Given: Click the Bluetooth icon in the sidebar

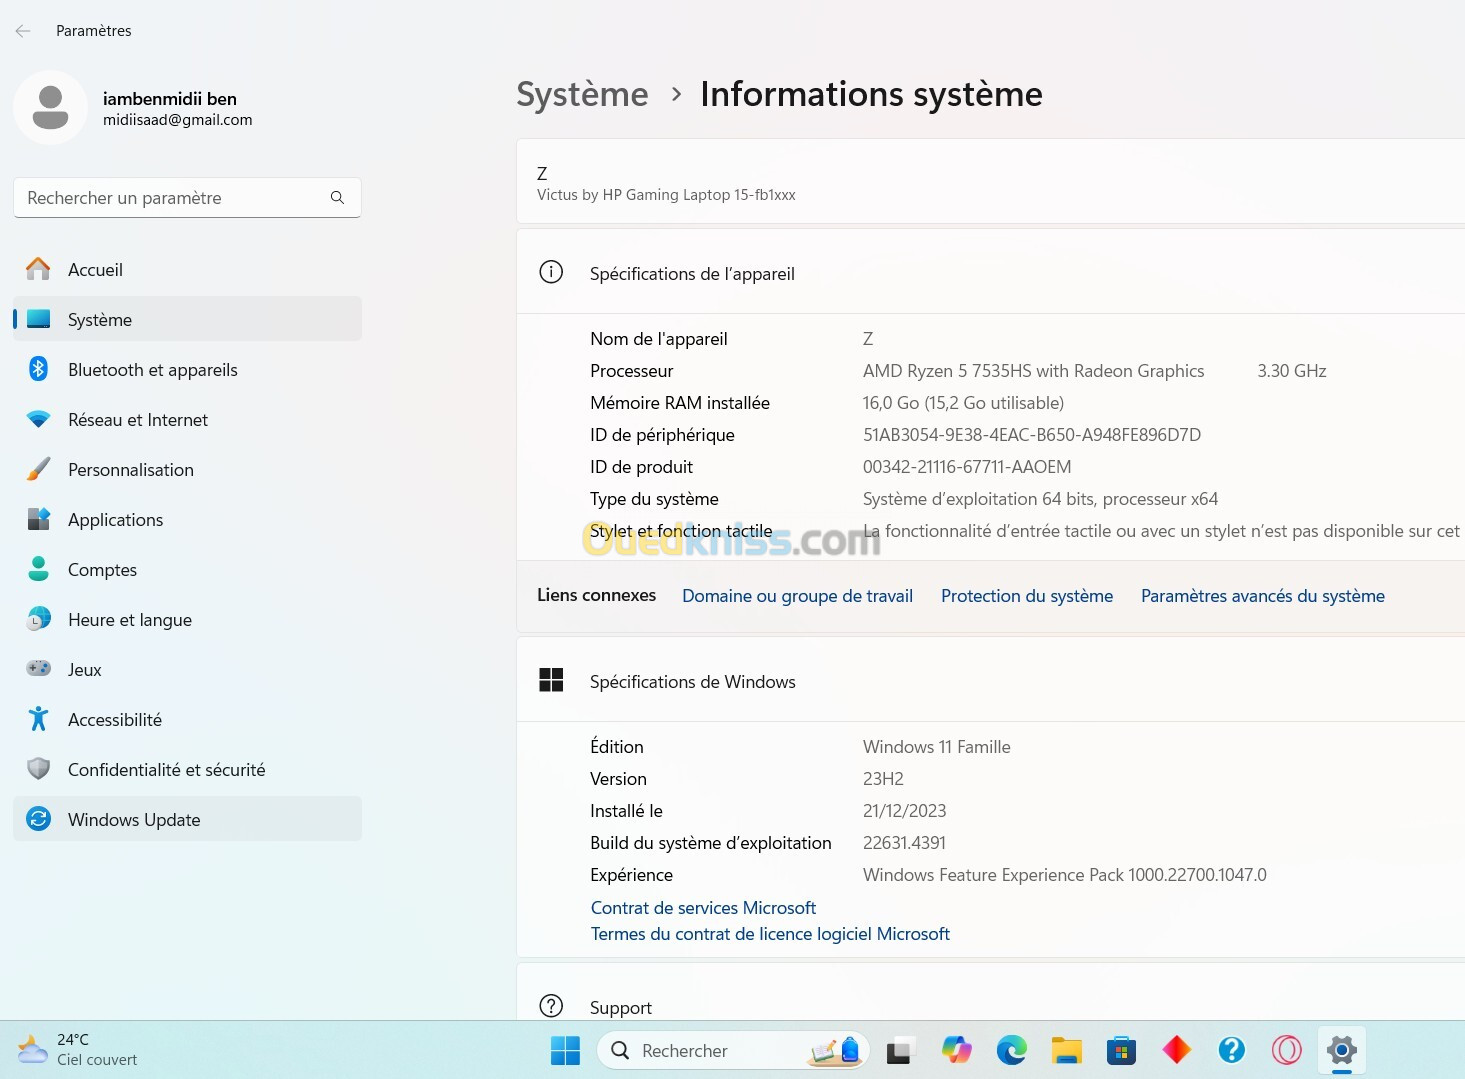Looking at the screenshot, I should pos(38,369).
